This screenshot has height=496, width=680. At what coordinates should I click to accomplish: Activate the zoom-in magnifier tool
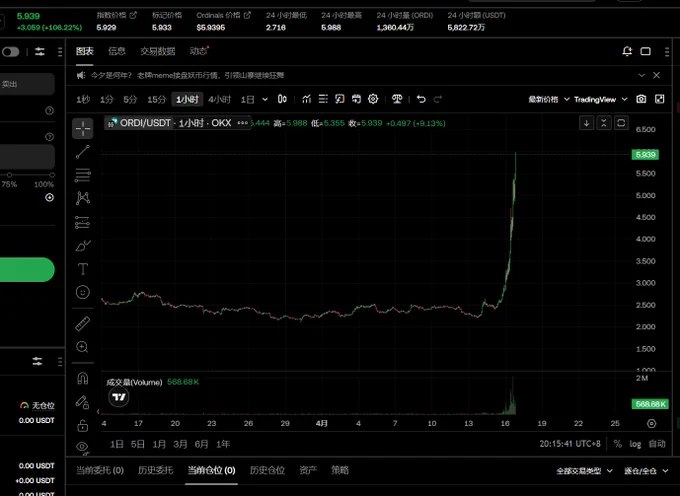82,347
